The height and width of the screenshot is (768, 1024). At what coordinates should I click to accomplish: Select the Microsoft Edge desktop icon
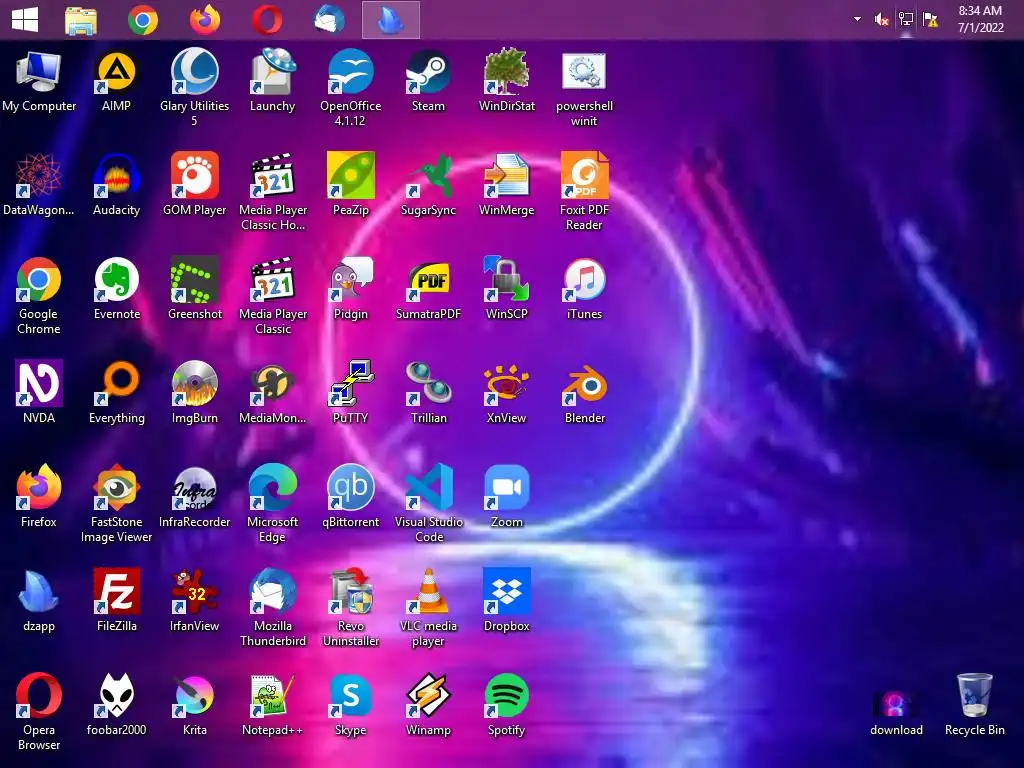(x=272, y=488)
